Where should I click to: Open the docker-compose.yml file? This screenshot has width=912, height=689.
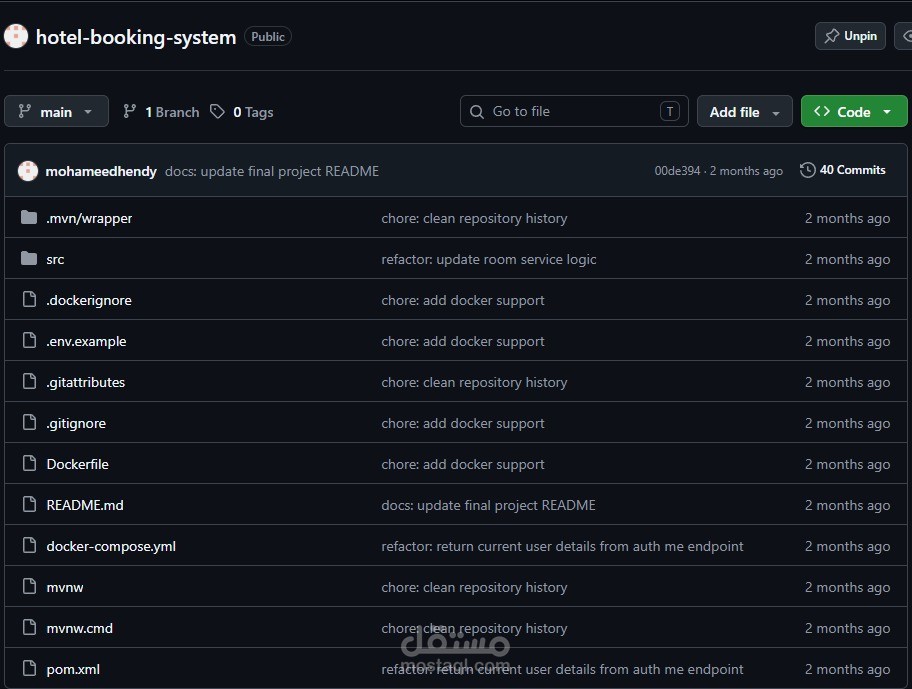(111, 546)
